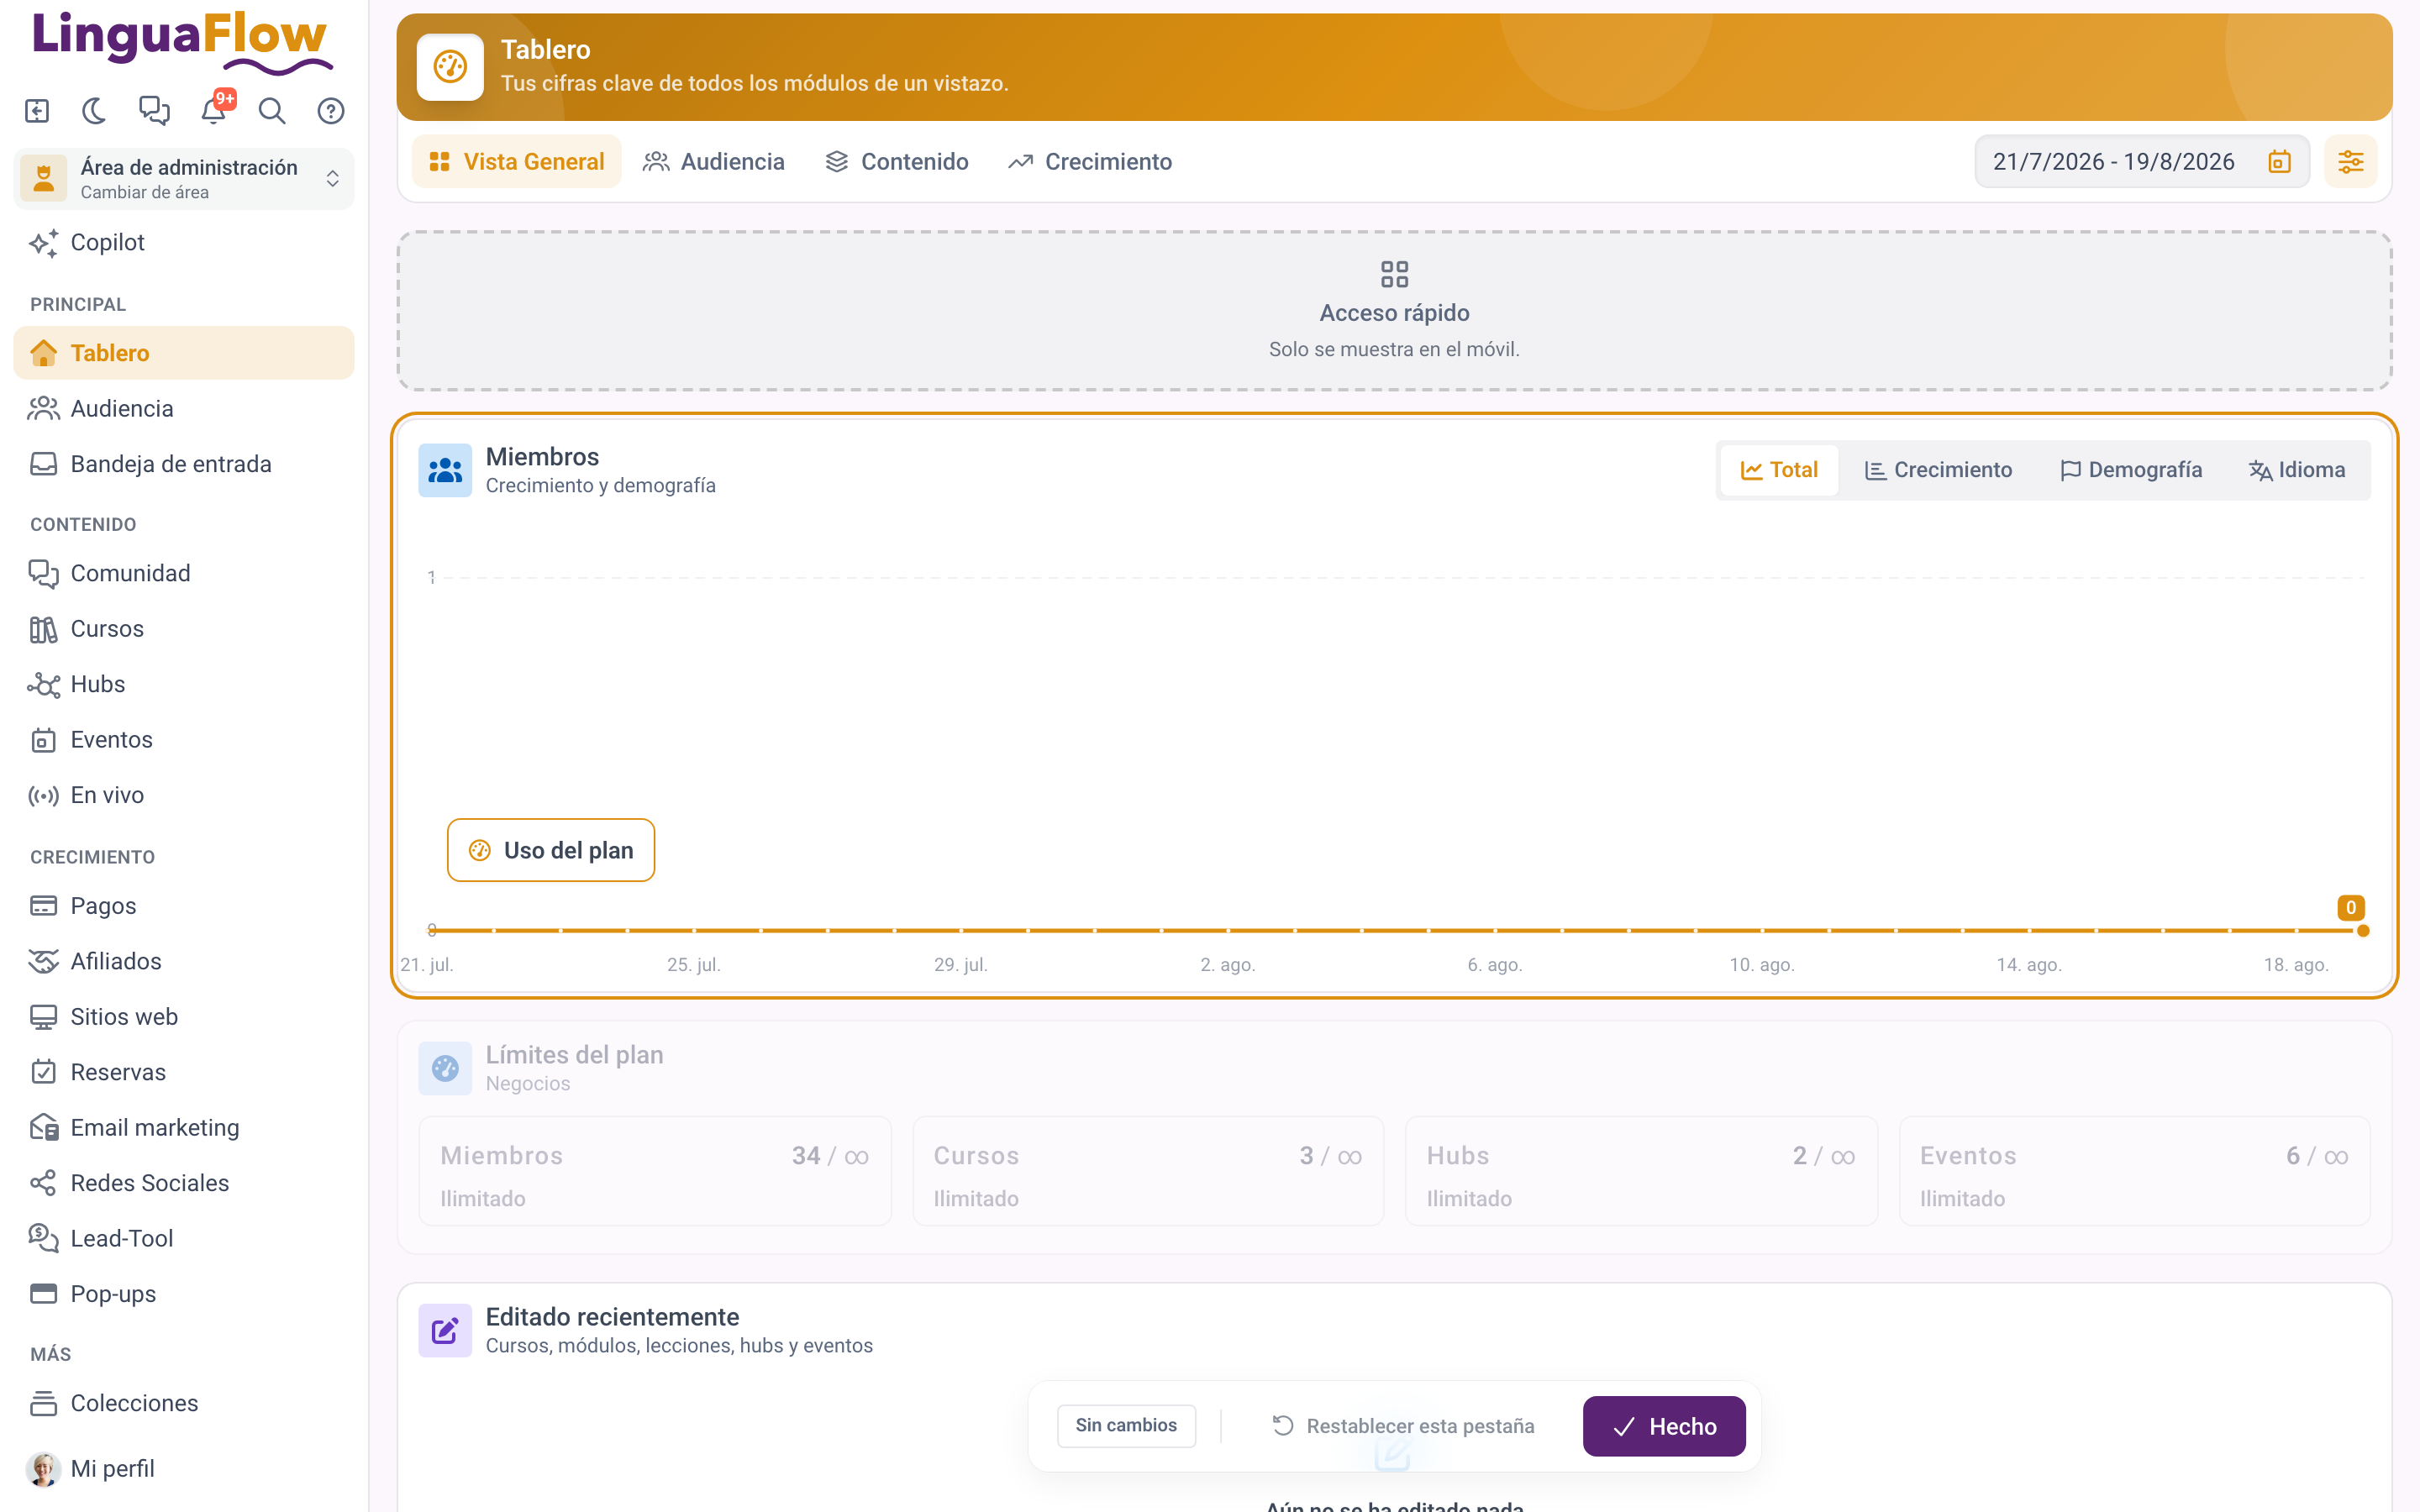Screen dimensions: 2420x1512
Task: Click the Tablero header gauge icon
Action: (x=450, y=67)
